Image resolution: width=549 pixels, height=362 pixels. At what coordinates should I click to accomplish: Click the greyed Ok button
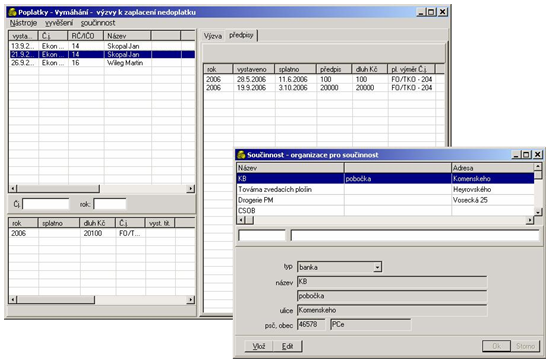(496, 346)
